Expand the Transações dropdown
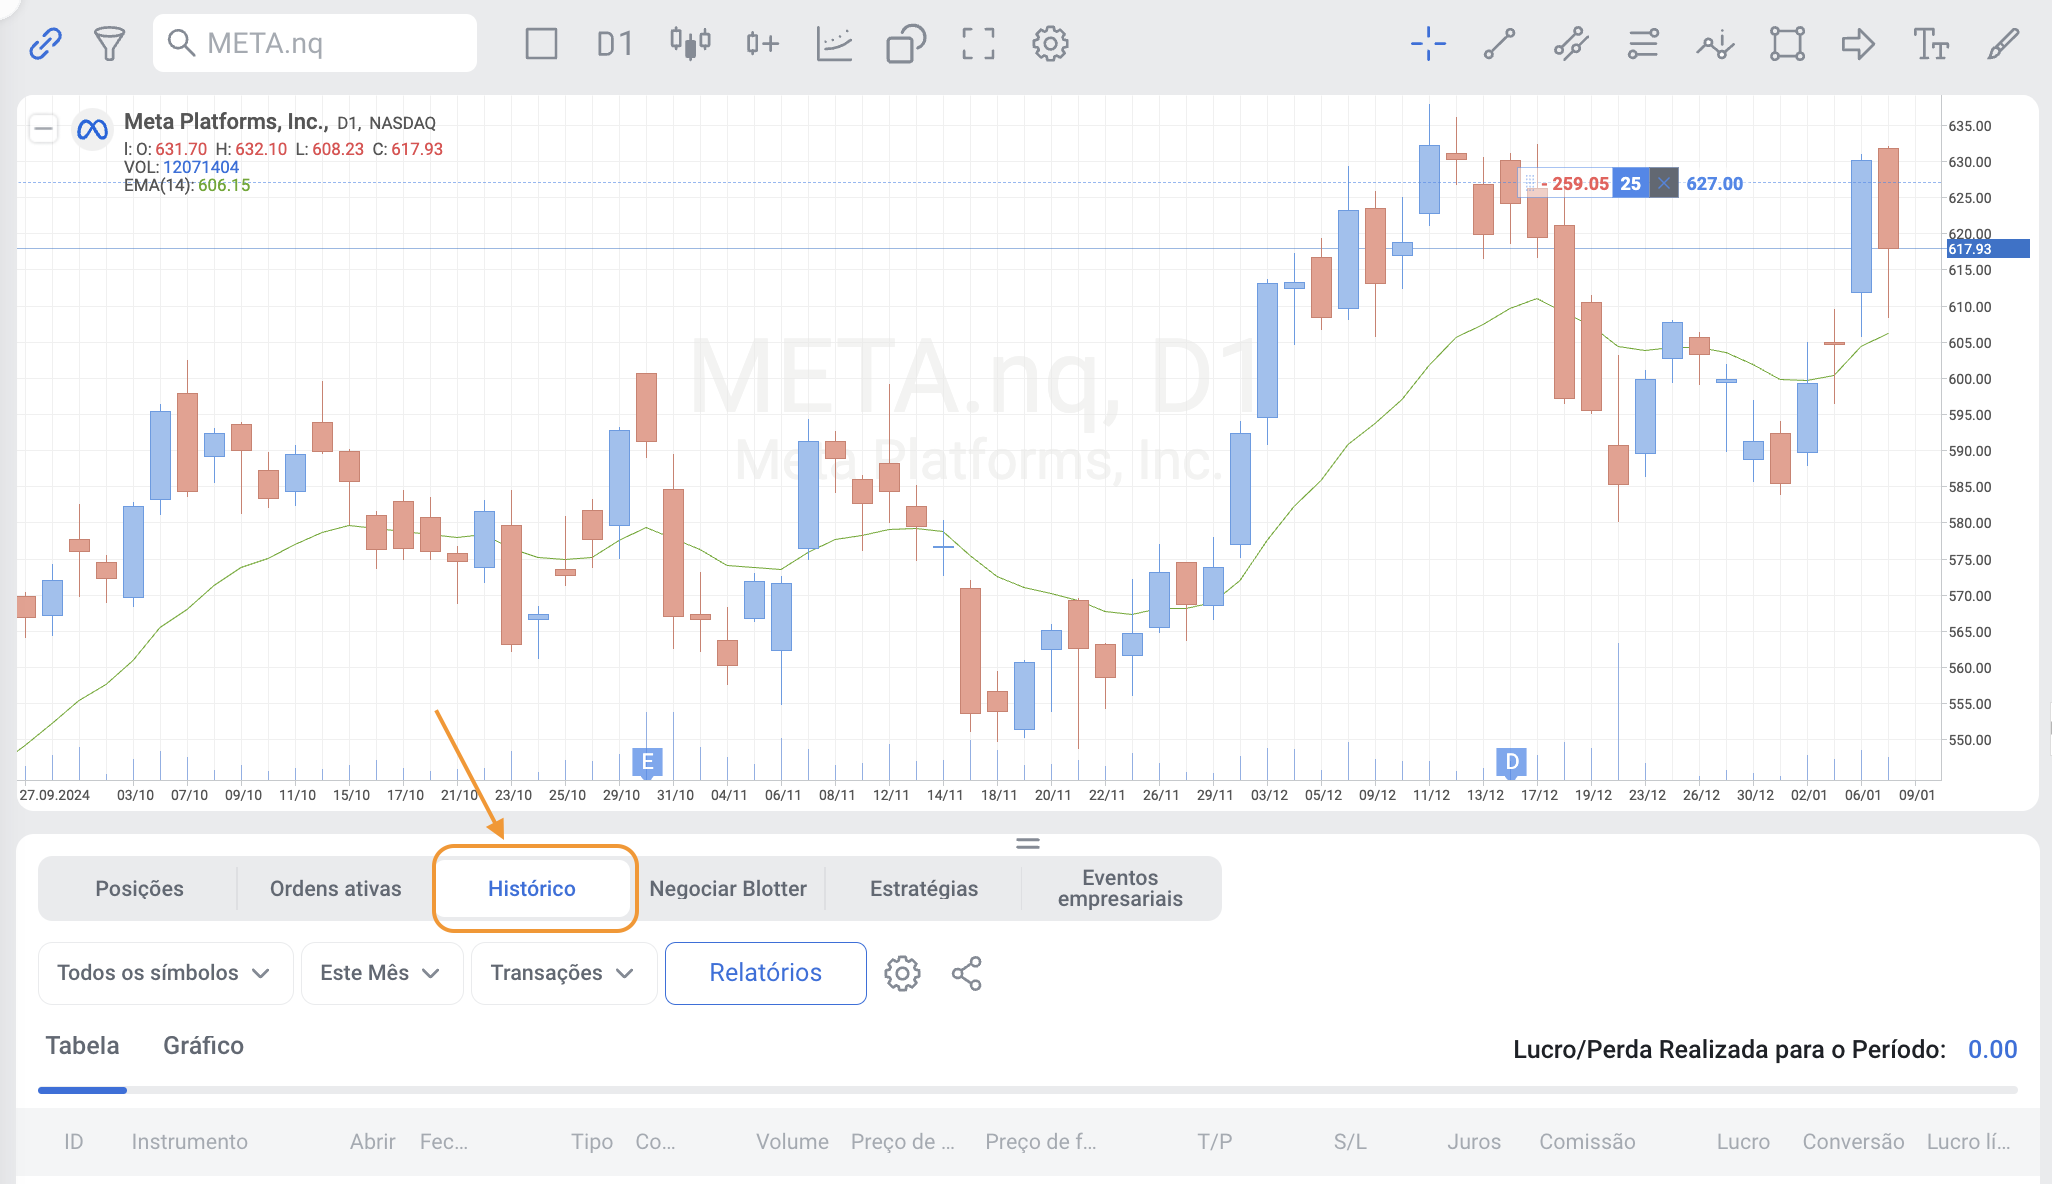Screen dimensions: 2052x1184 (x=562, y=973)
